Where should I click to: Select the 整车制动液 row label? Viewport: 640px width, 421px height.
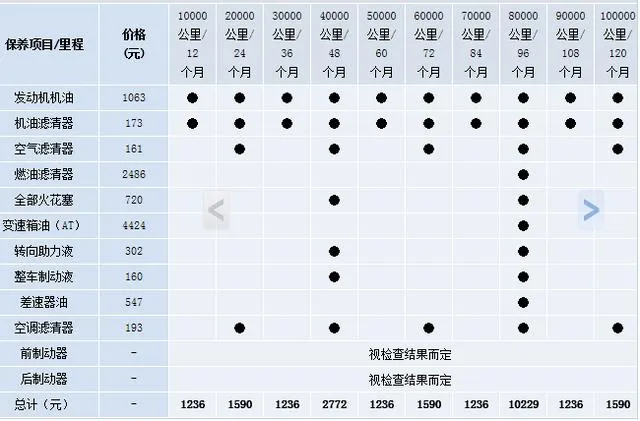[44, 277]
